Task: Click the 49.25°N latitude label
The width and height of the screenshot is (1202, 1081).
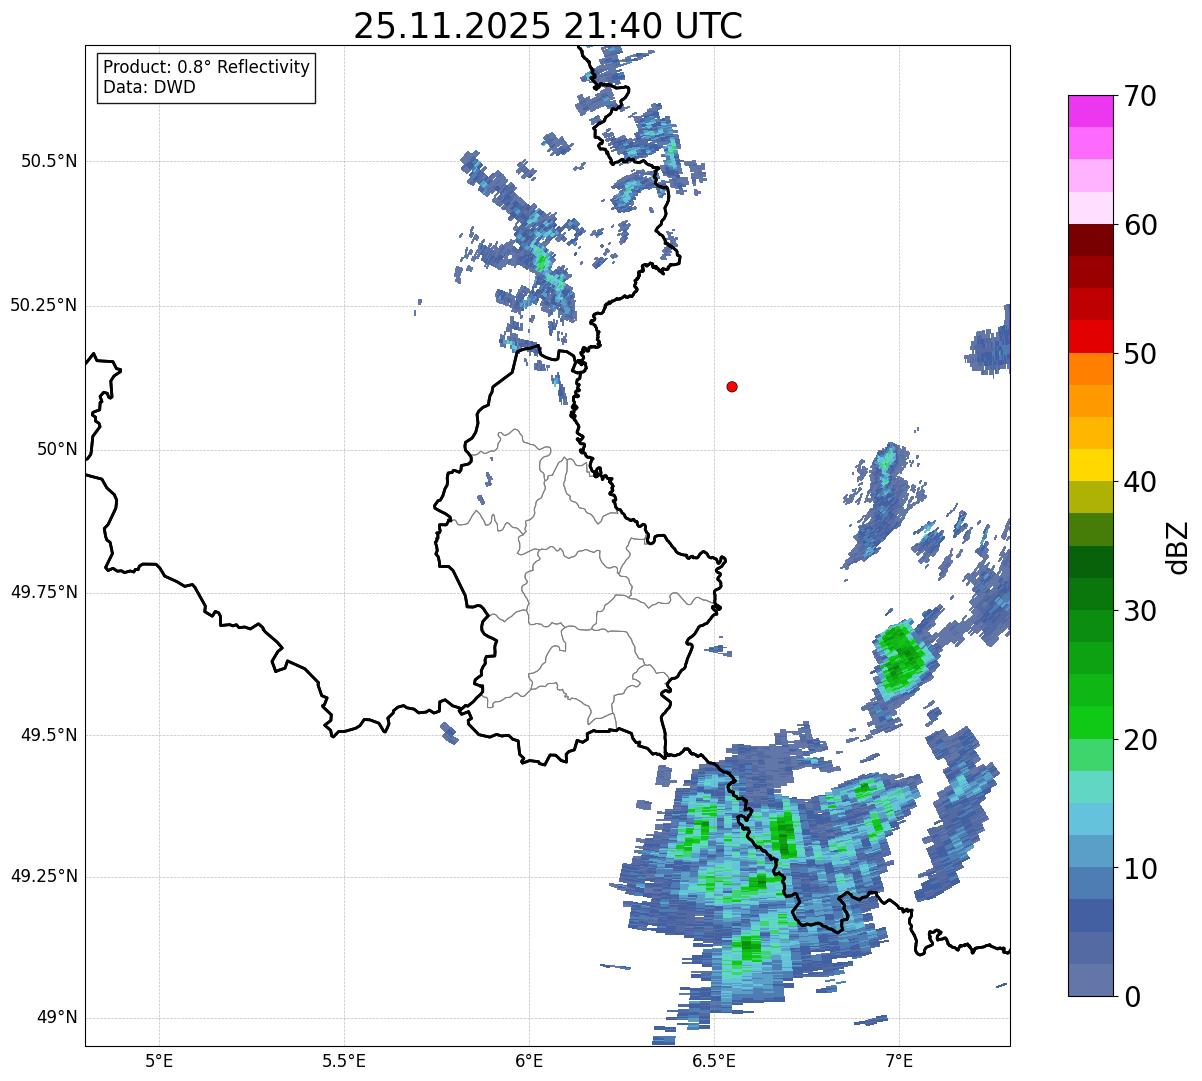Action: click(x=43, y=876)
